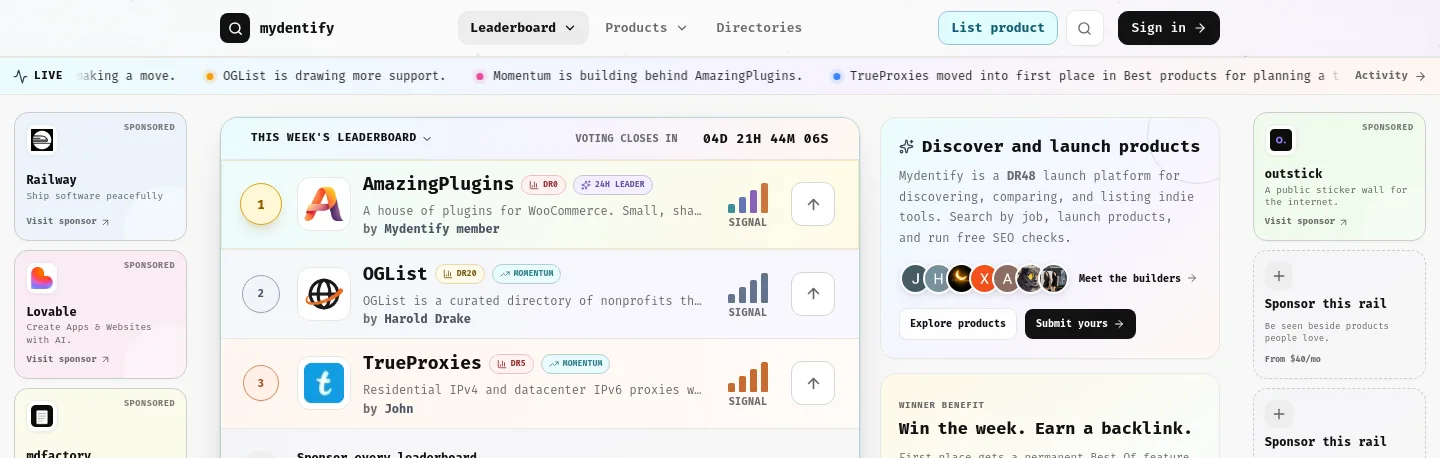Upvote AmazingPlugins with the arrow button

(813, 204)
